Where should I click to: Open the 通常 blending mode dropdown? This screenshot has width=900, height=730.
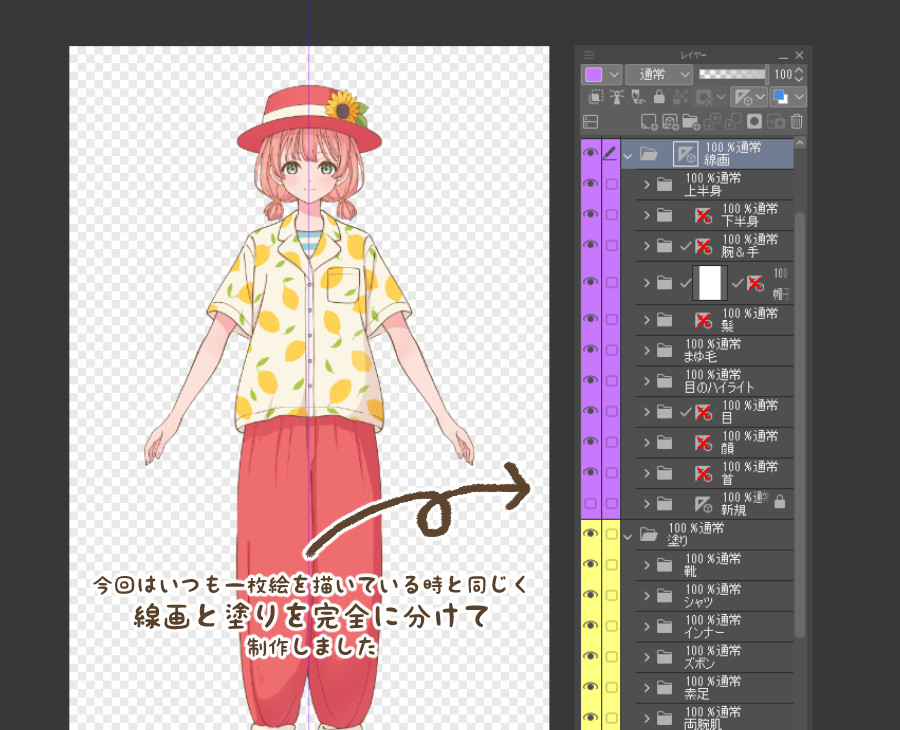pos(658,74)
